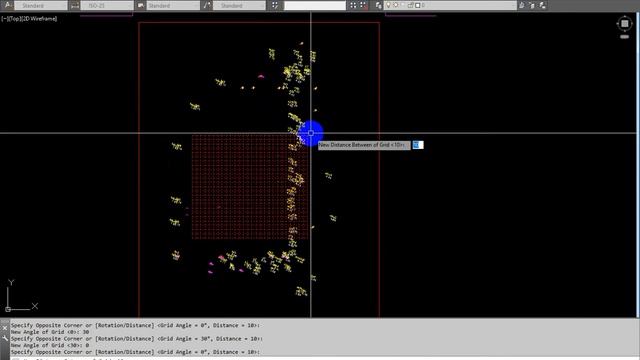
Task: Click the [-] viewport controls label
Action: point(4,18)
